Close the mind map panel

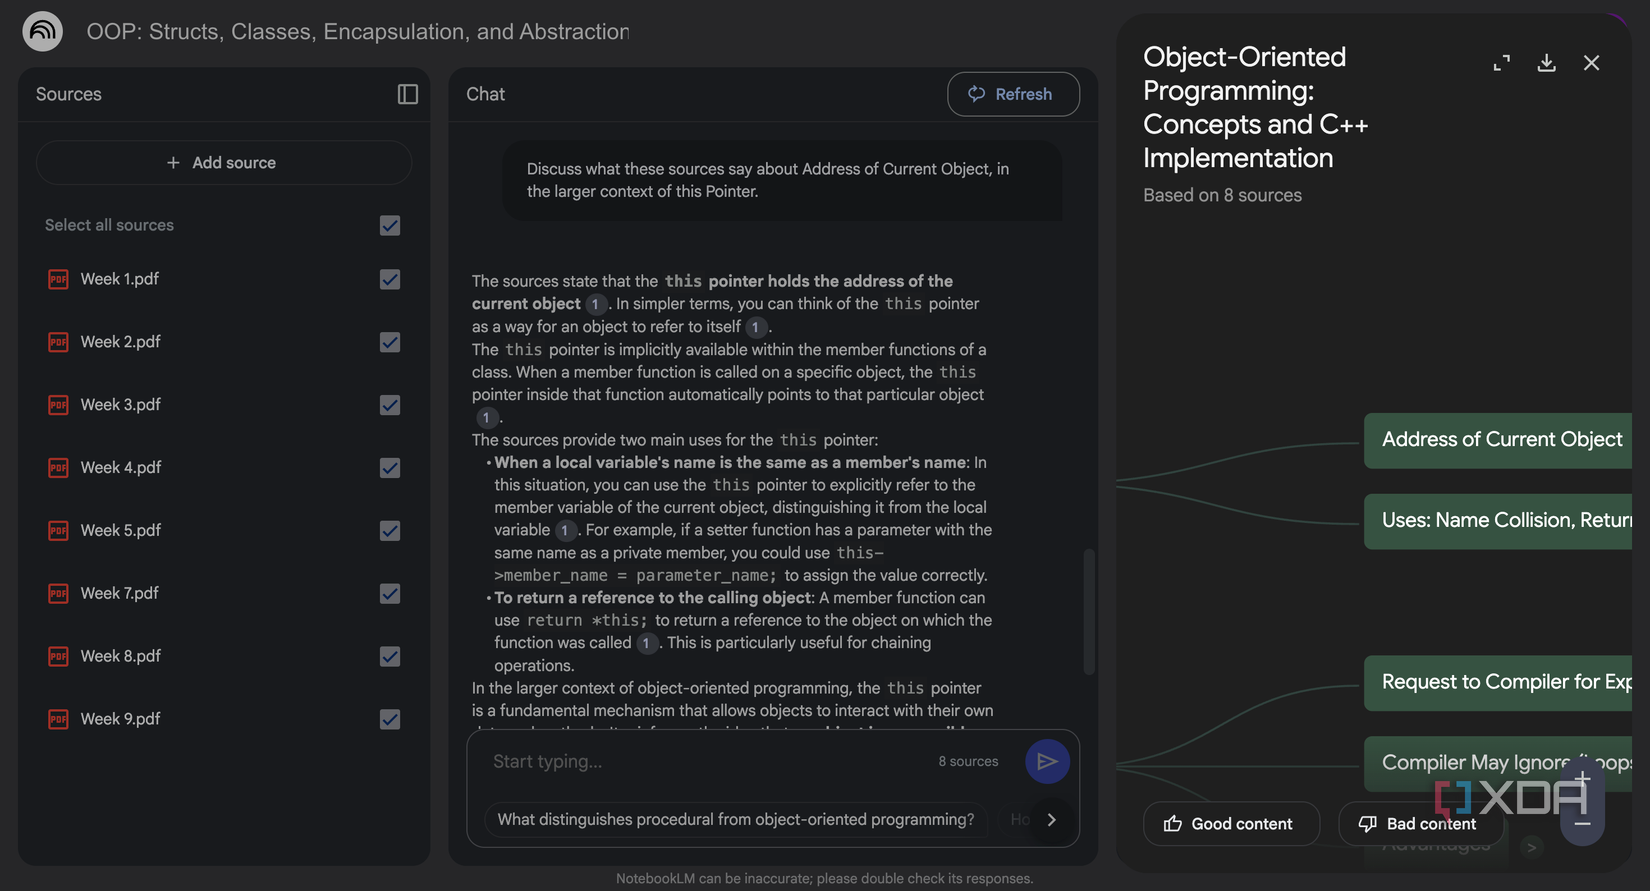(1591, 63)
